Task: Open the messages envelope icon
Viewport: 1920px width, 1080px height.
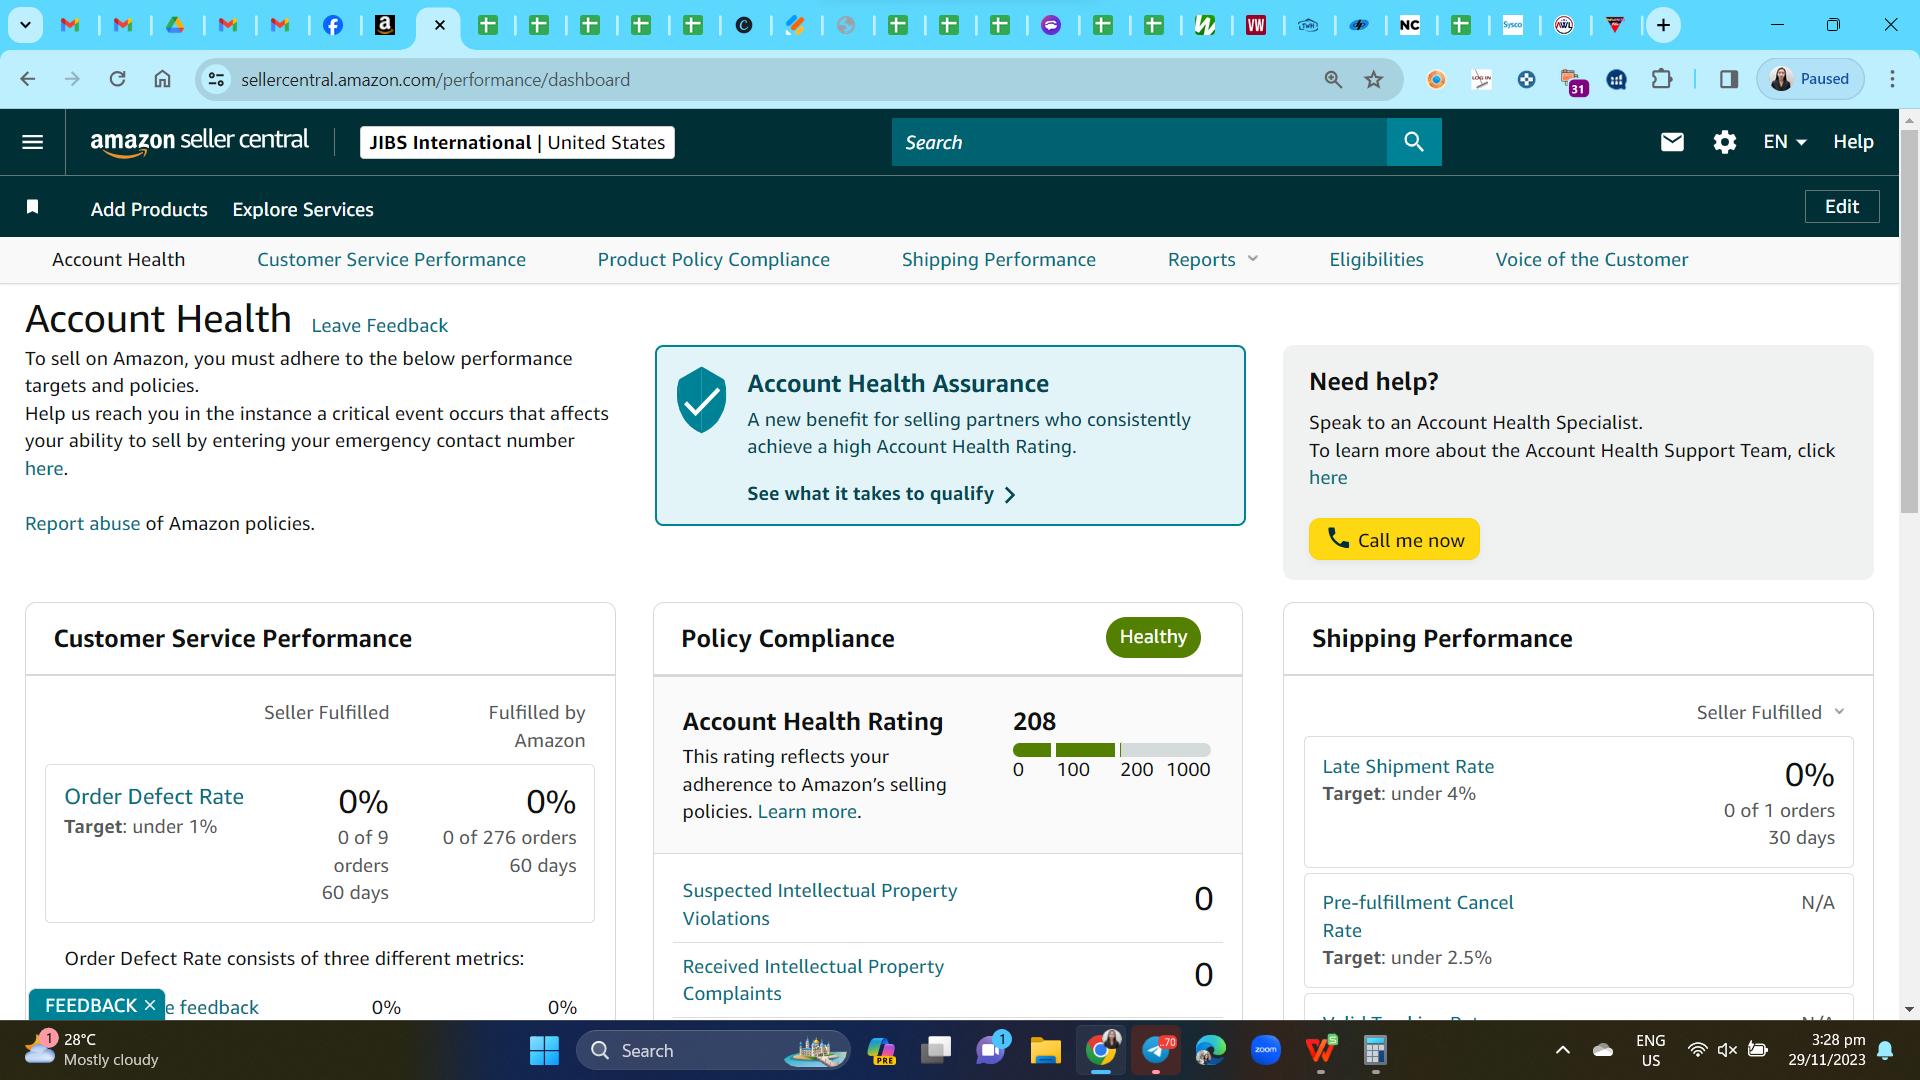Action: [x=1672, y=142]
